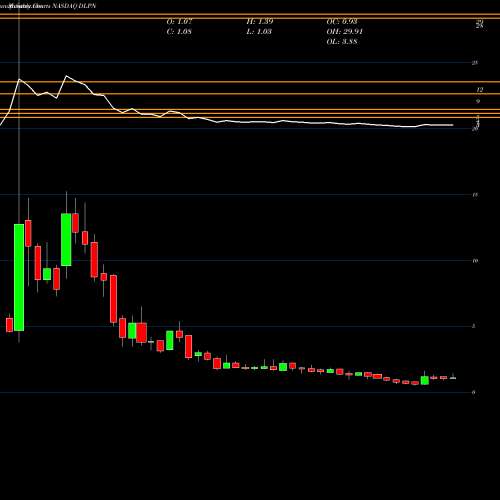The width and height of the screenshot is (500, 500).
Task: Click the 'OL: 3.88' value
Action: 342,41
